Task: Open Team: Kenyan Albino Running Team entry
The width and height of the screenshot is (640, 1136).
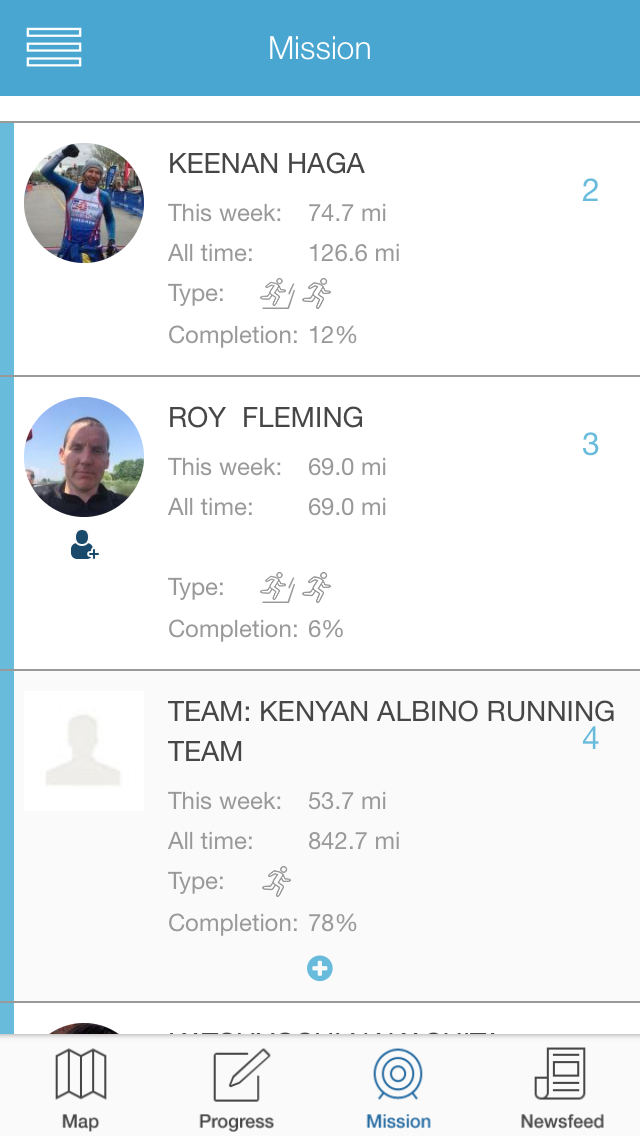Action: click(x=391, y=731)
